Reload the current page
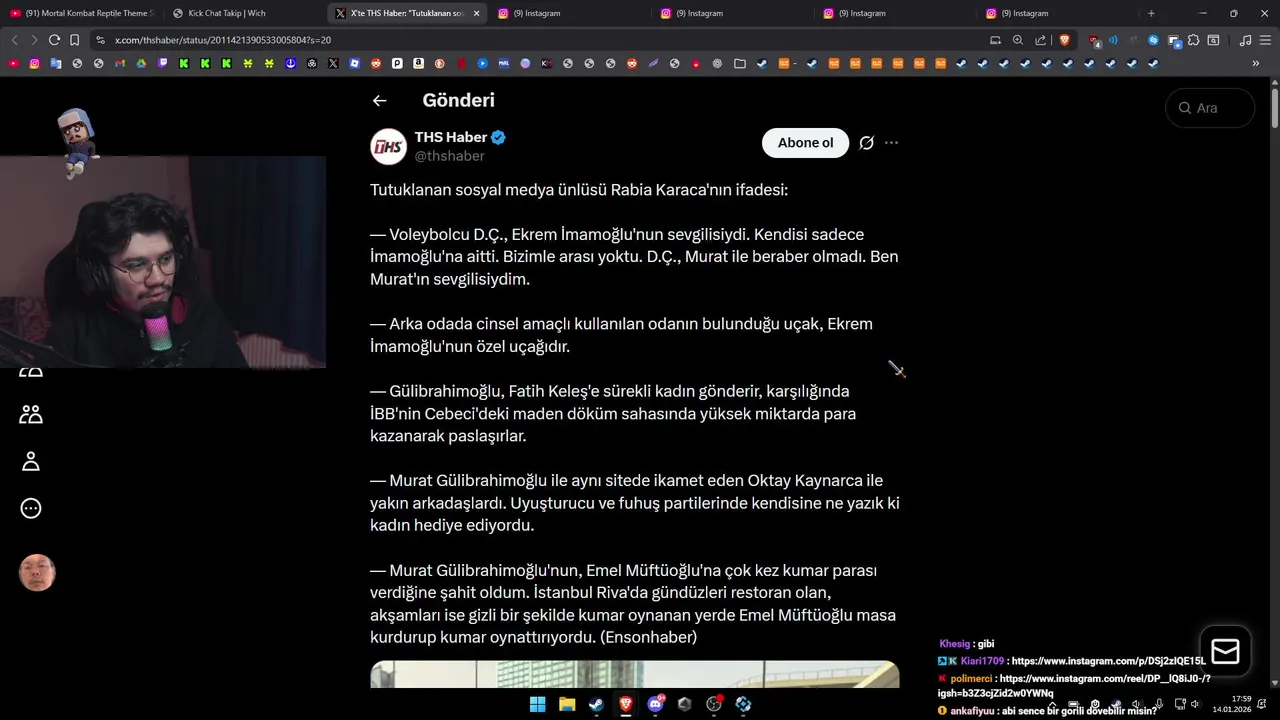This screenshot has width=1280, height=720. pos(54,40)
